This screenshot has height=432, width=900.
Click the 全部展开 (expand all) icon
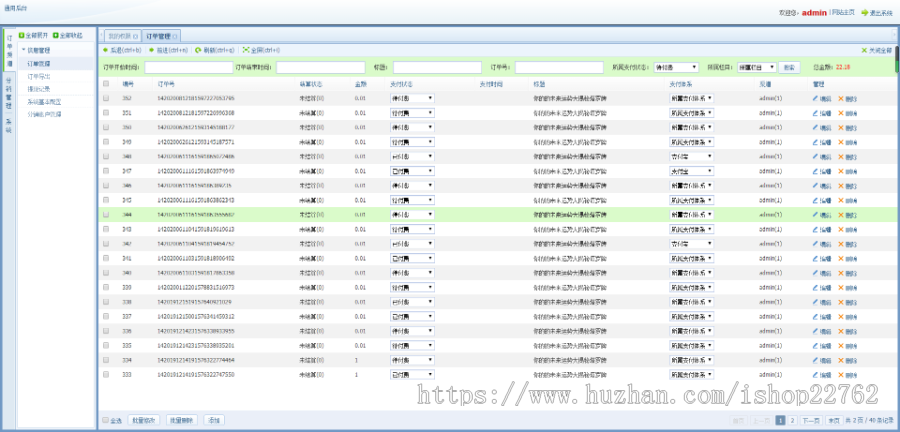click(x=22, y=35)
